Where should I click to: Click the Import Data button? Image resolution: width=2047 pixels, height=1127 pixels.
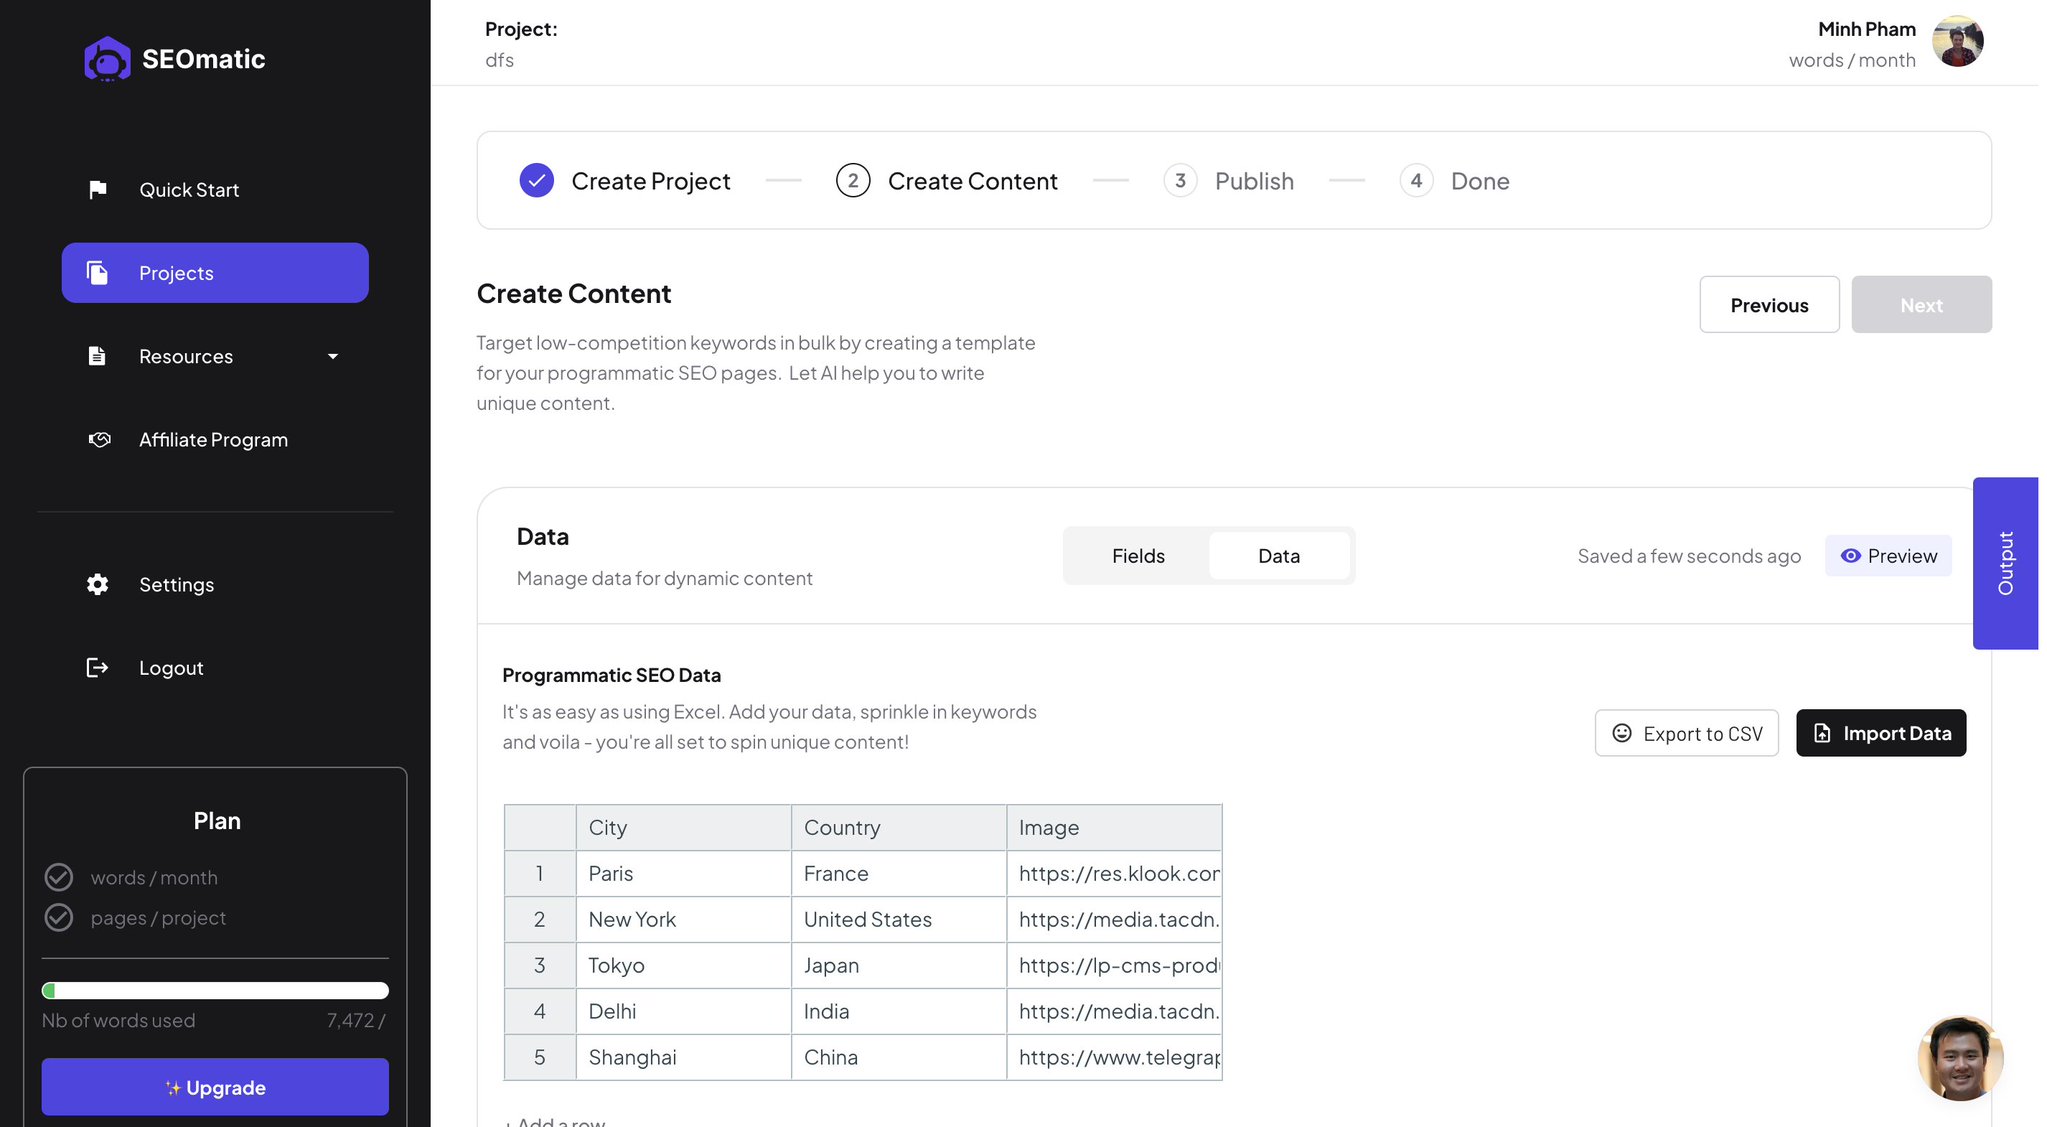coord(1881,733)
